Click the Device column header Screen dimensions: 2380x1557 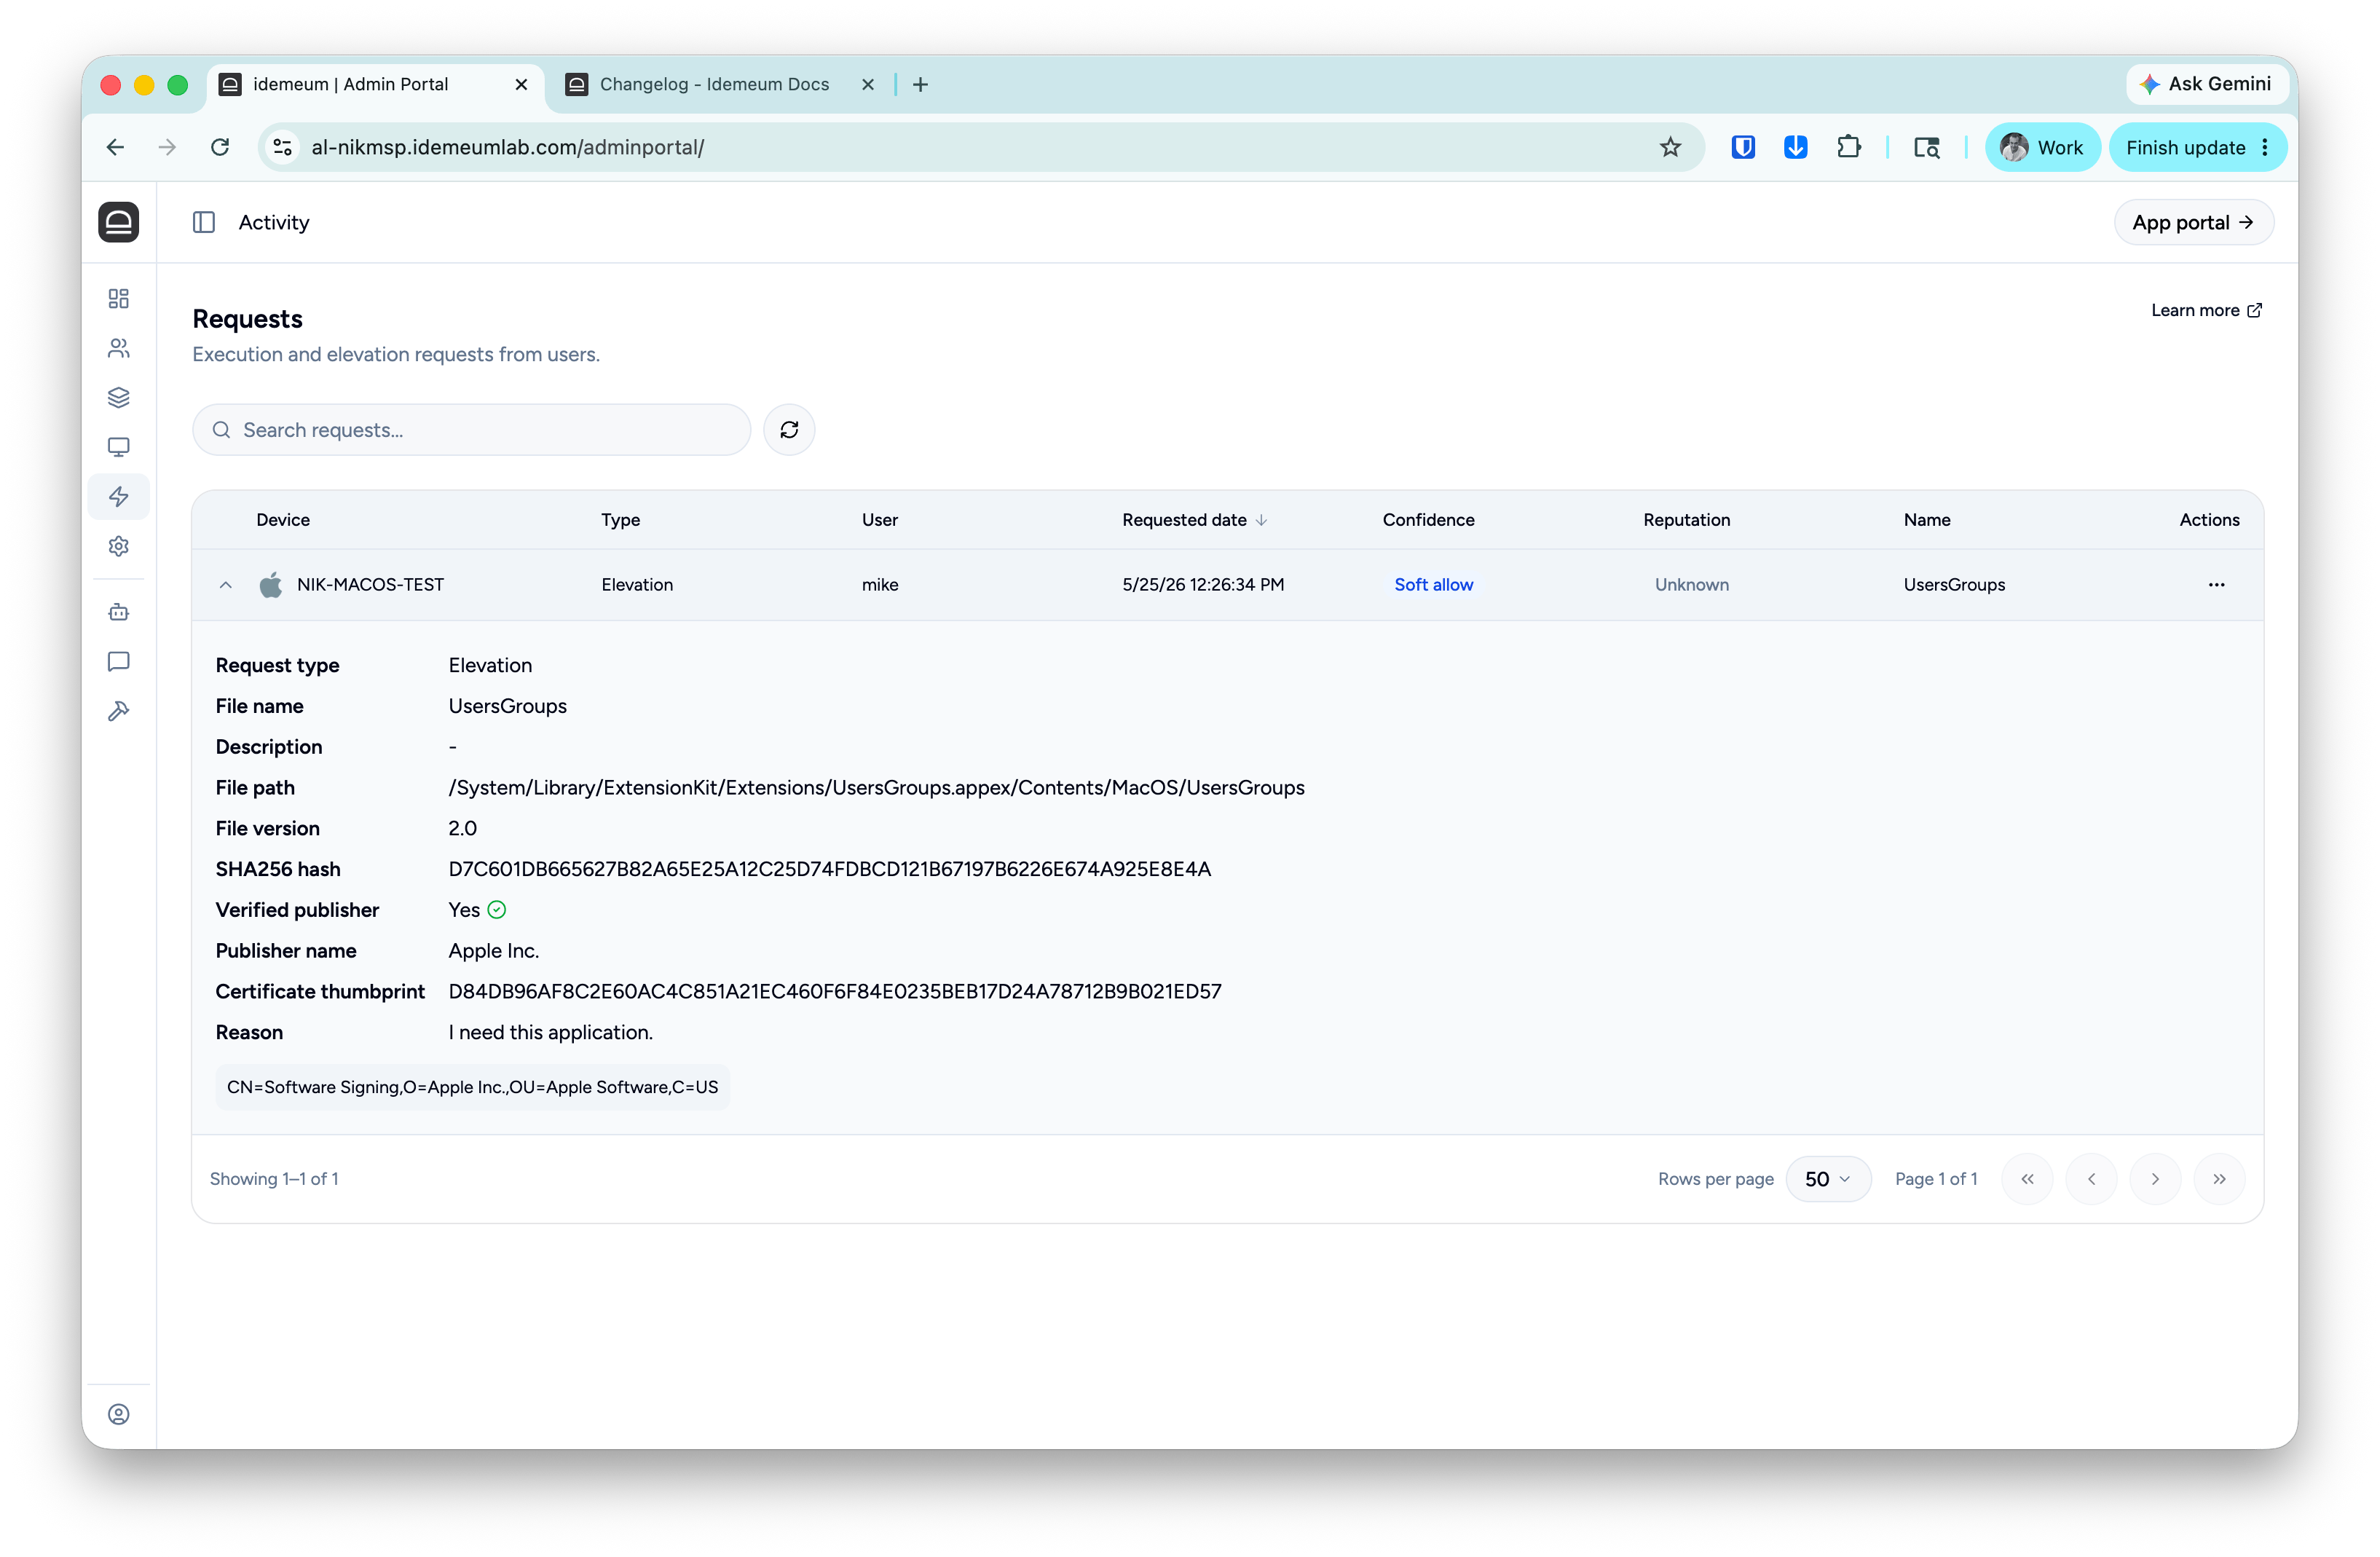pos(283,520)
